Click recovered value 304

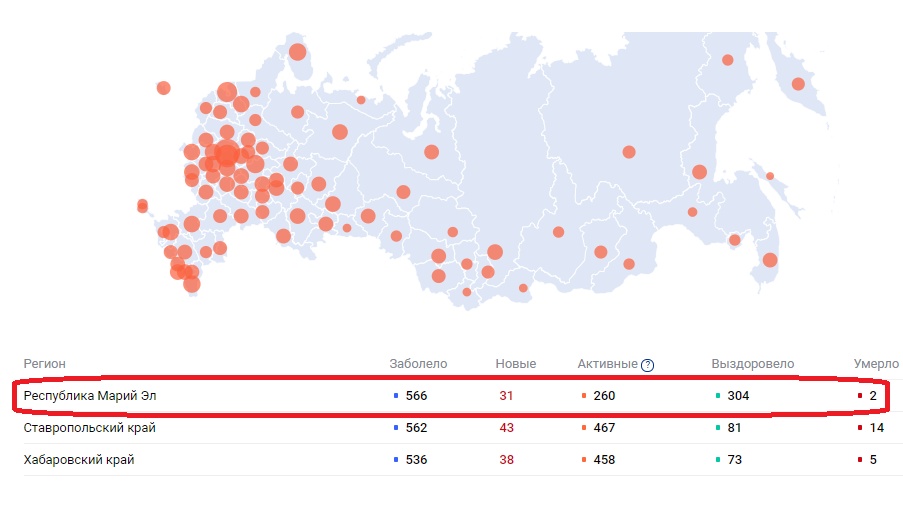point(738,396)
